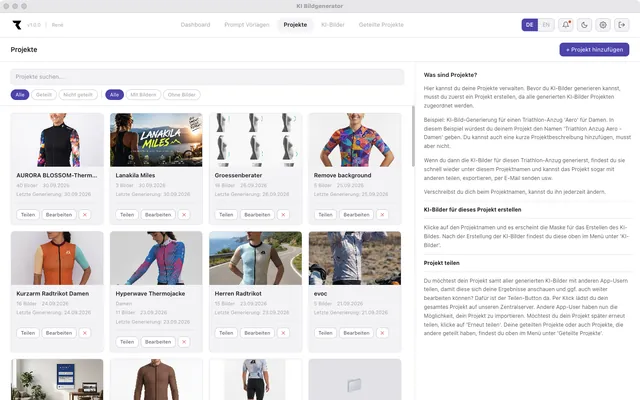This screenshot has height=400, width=640.
Task: Switch language to DE
Action: [530, 25]
